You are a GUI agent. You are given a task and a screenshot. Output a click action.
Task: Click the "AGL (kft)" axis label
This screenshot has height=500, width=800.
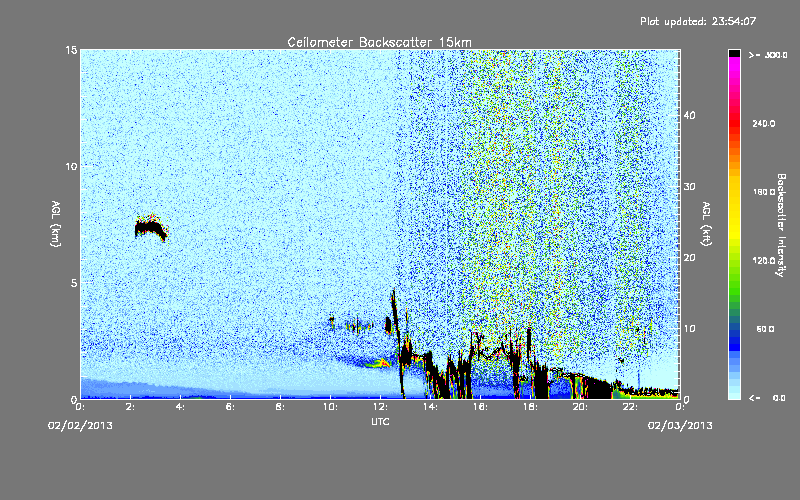706,223
